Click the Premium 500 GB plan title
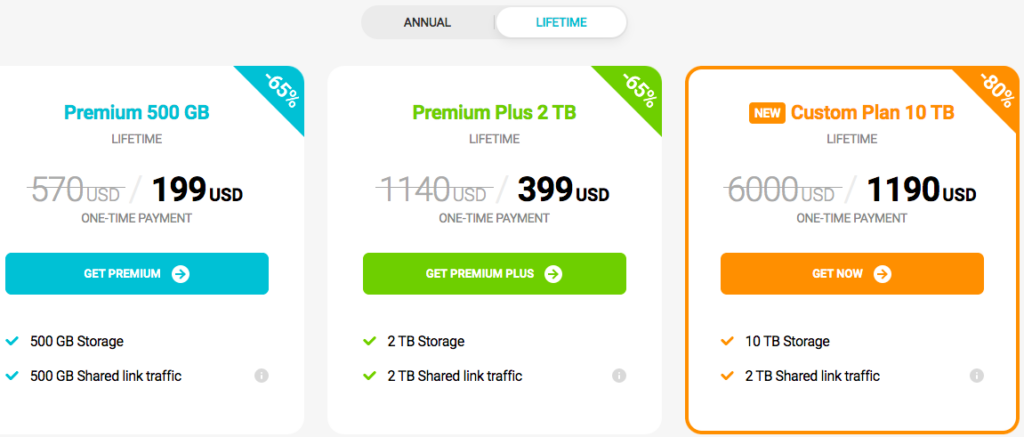 [137, 112]
